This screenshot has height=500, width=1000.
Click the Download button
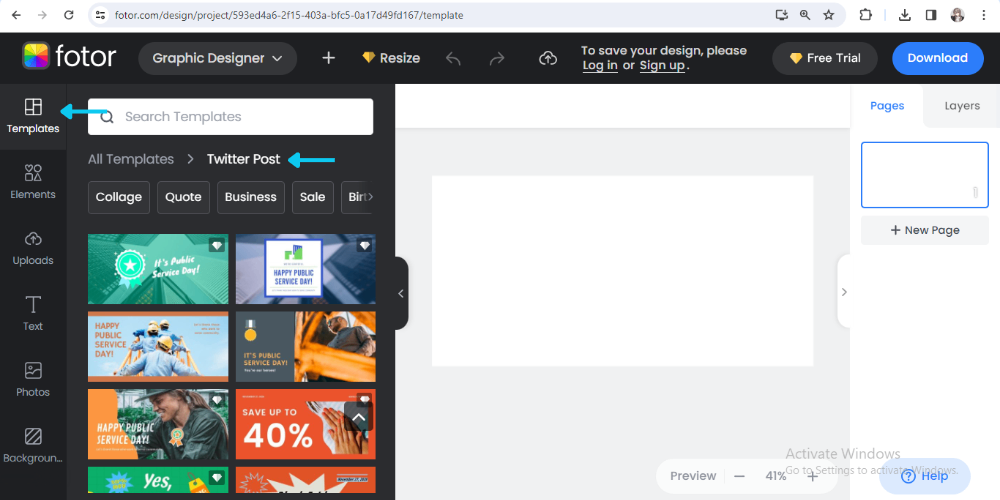tap(938, 58)
